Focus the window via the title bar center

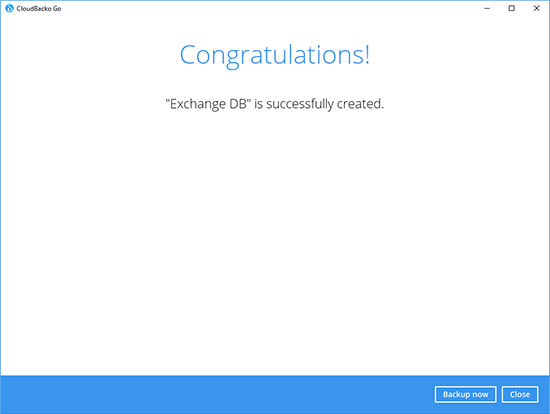(275, 8)
